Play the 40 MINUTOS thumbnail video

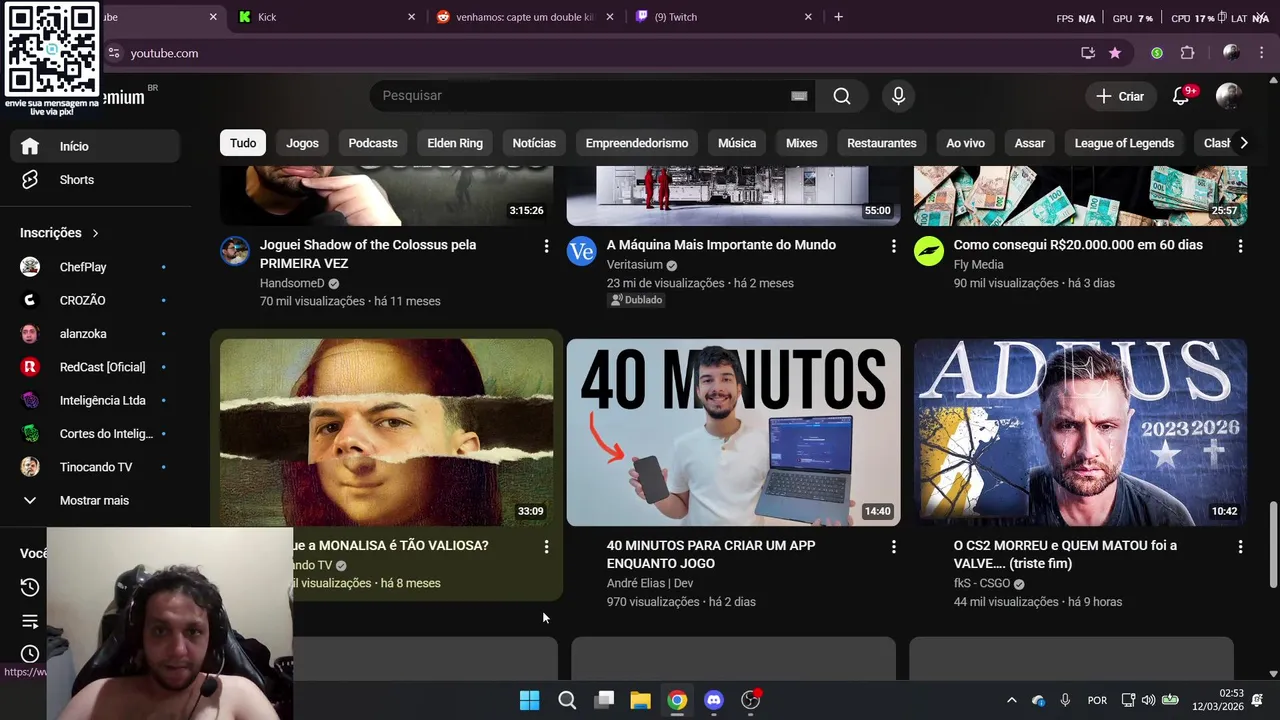point(733,432)
